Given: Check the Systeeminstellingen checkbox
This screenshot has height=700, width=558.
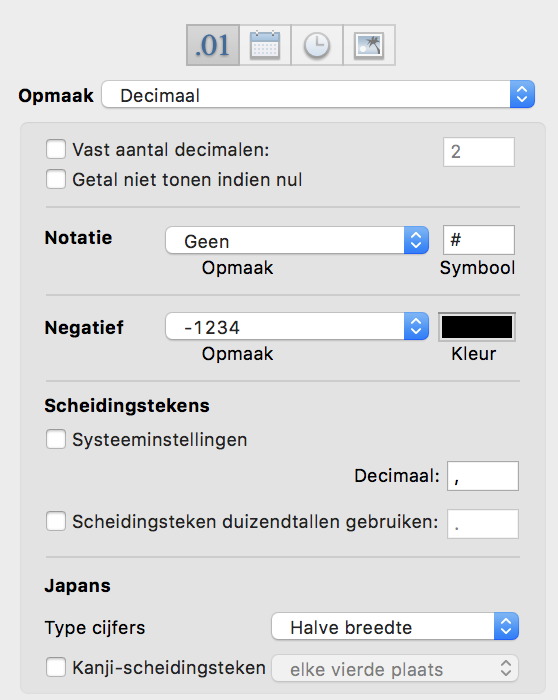Looking at the screenshot, I should pos(56,439).
